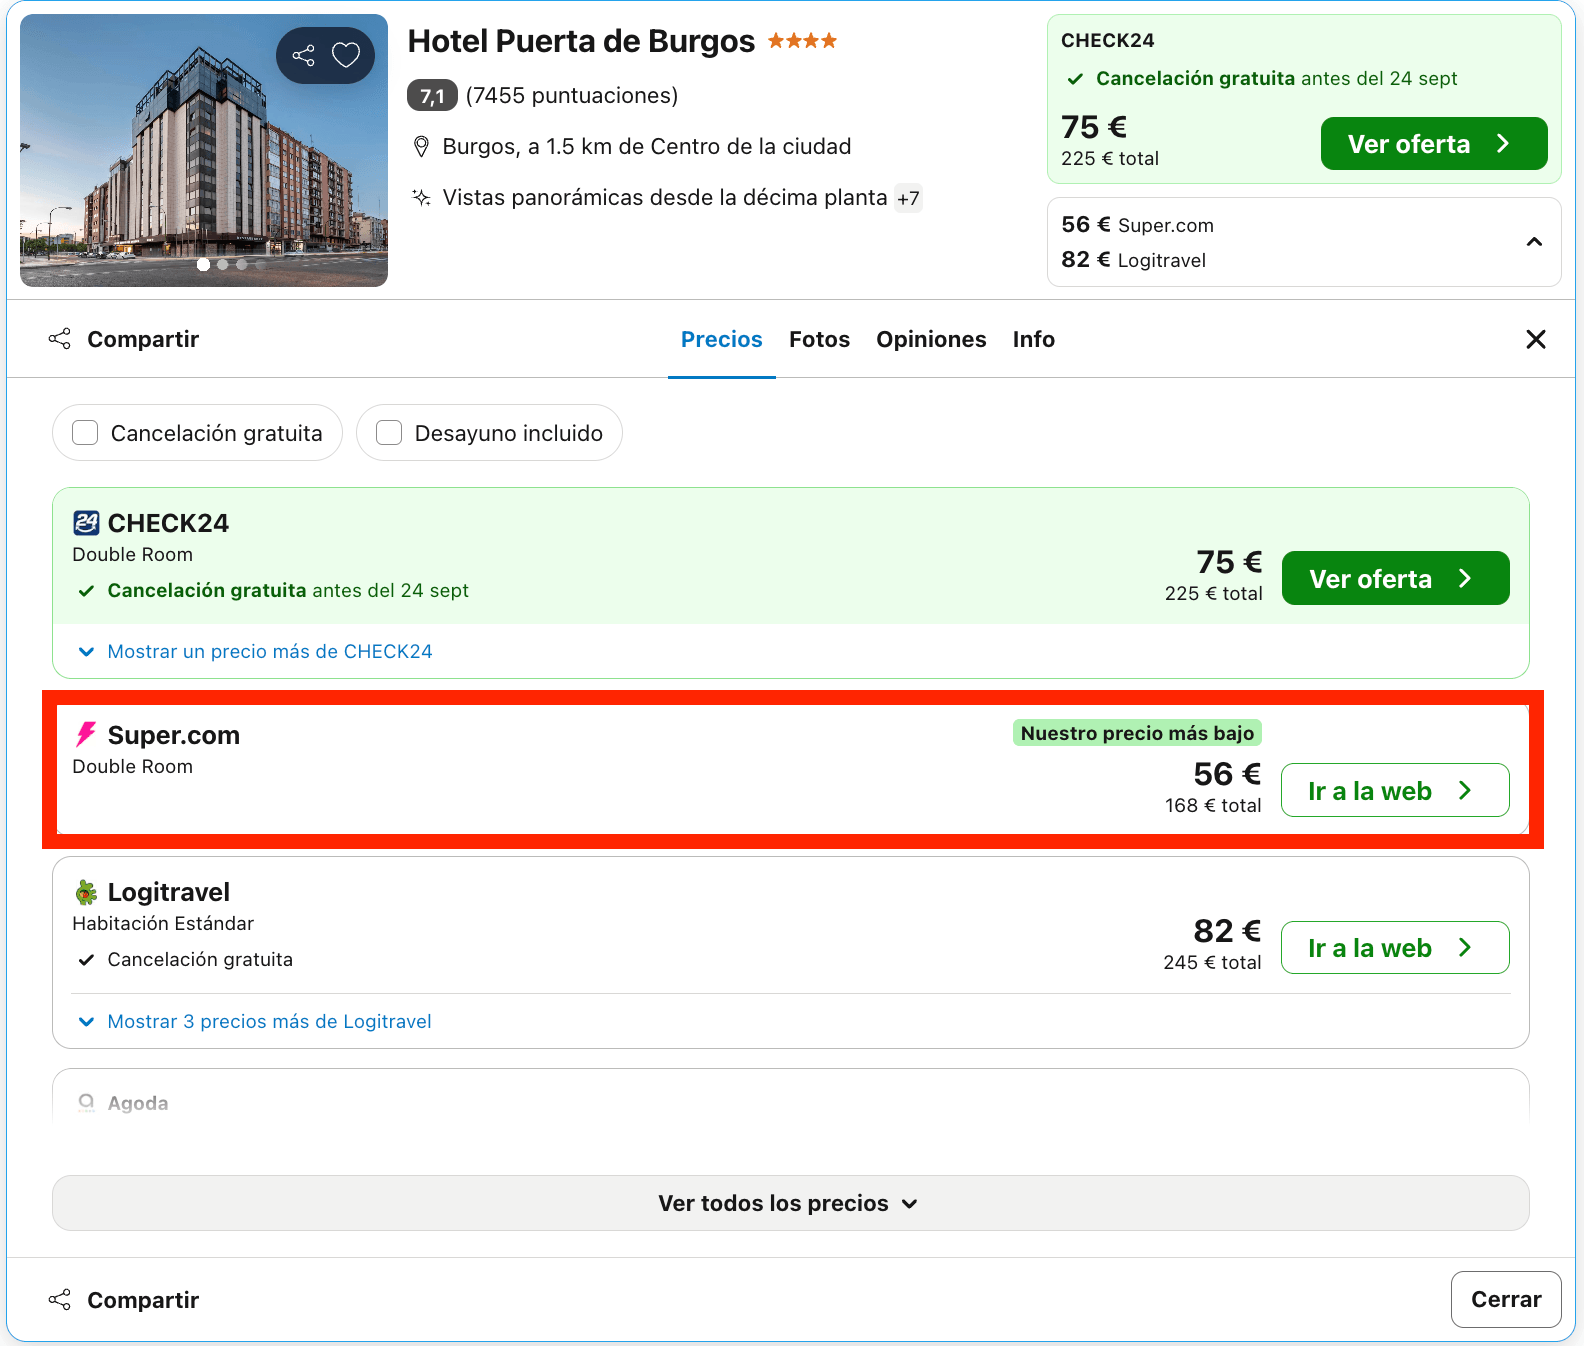
Task: Click Ir a la web for Super.com
Action: coord(1395,790)
